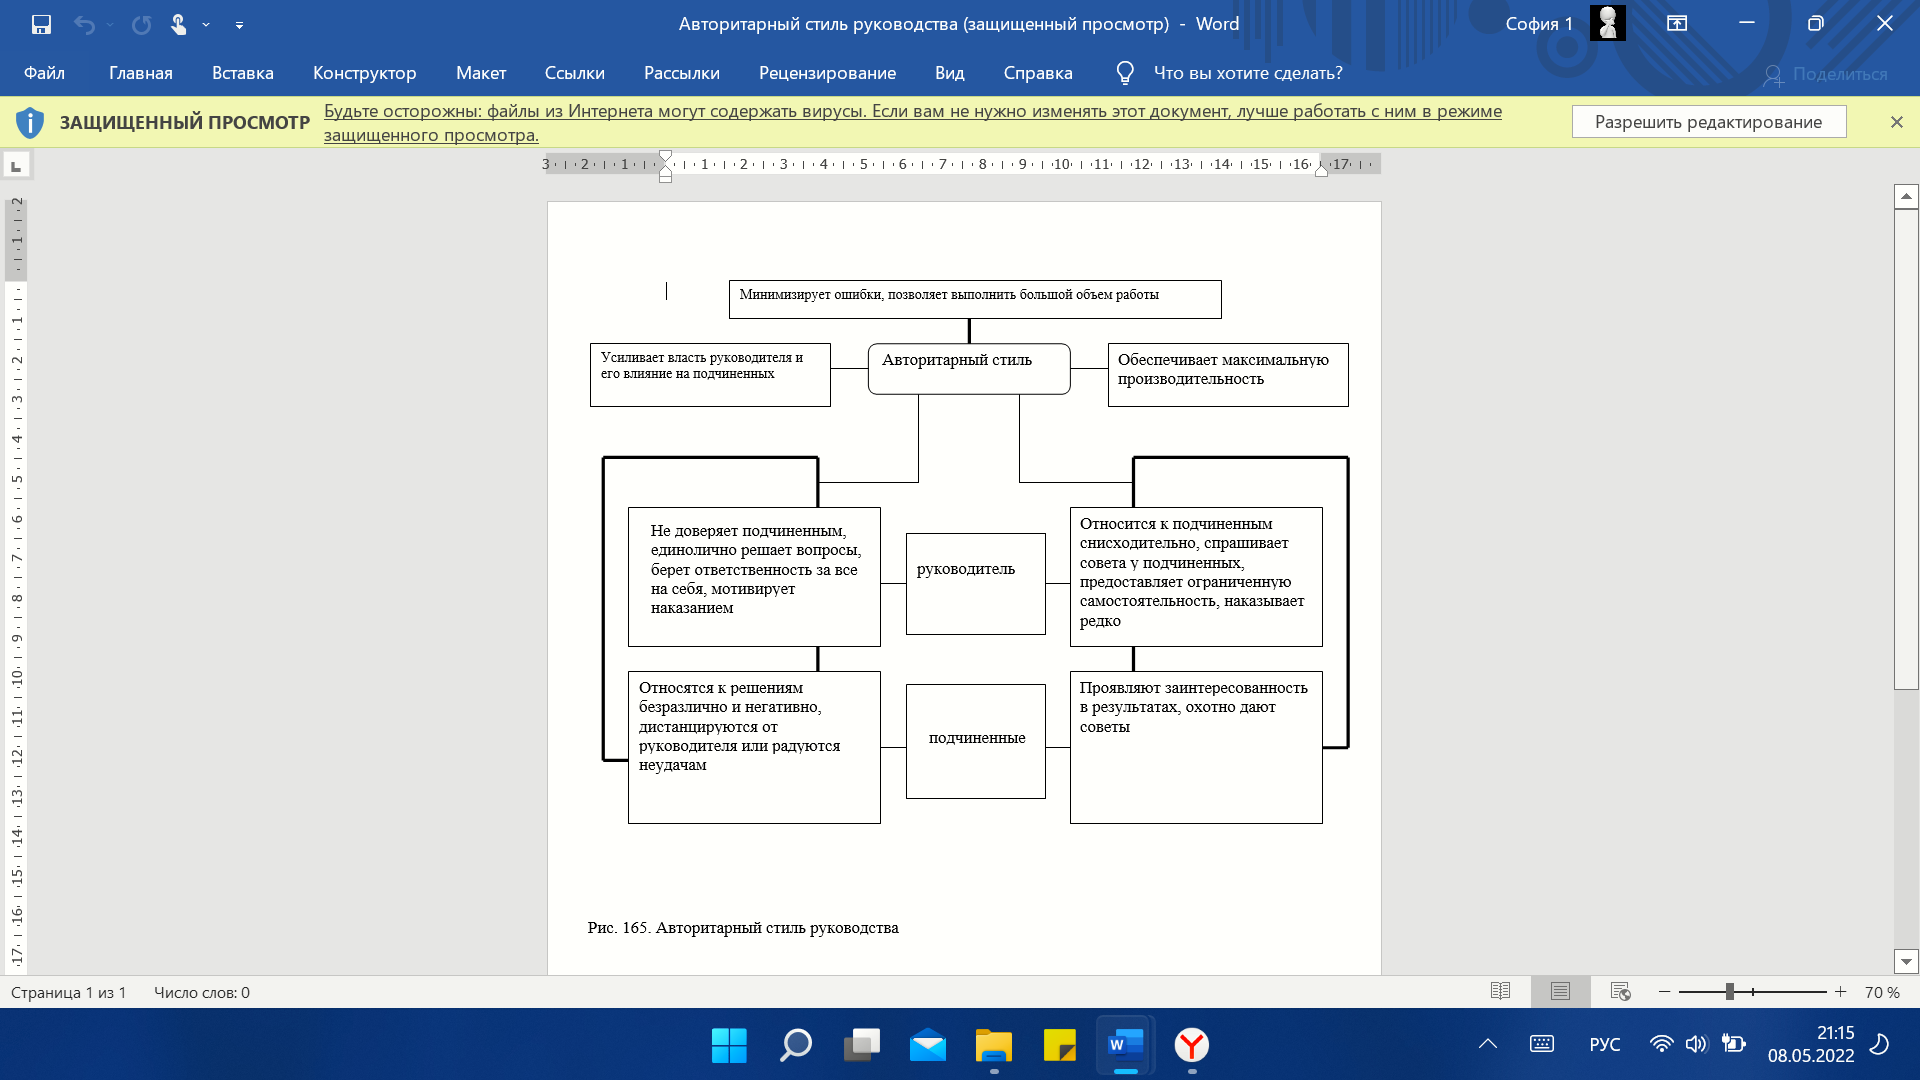Click Разрешить редактирование button

pos(1708,122)
